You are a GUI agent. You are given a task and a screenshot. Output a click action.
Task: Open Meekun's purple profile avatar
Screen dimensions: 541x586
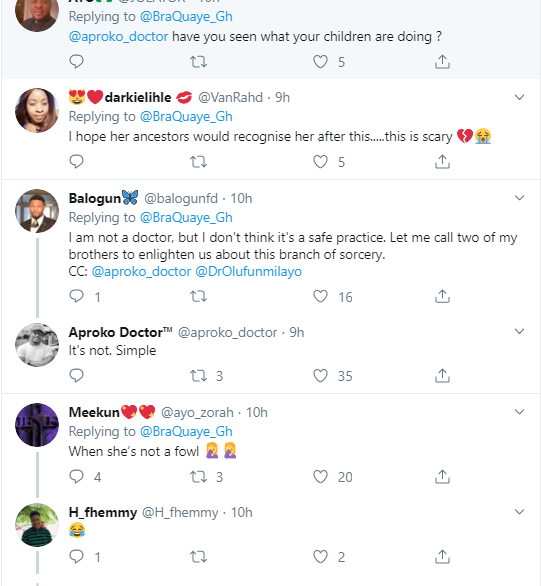point(37,425)
